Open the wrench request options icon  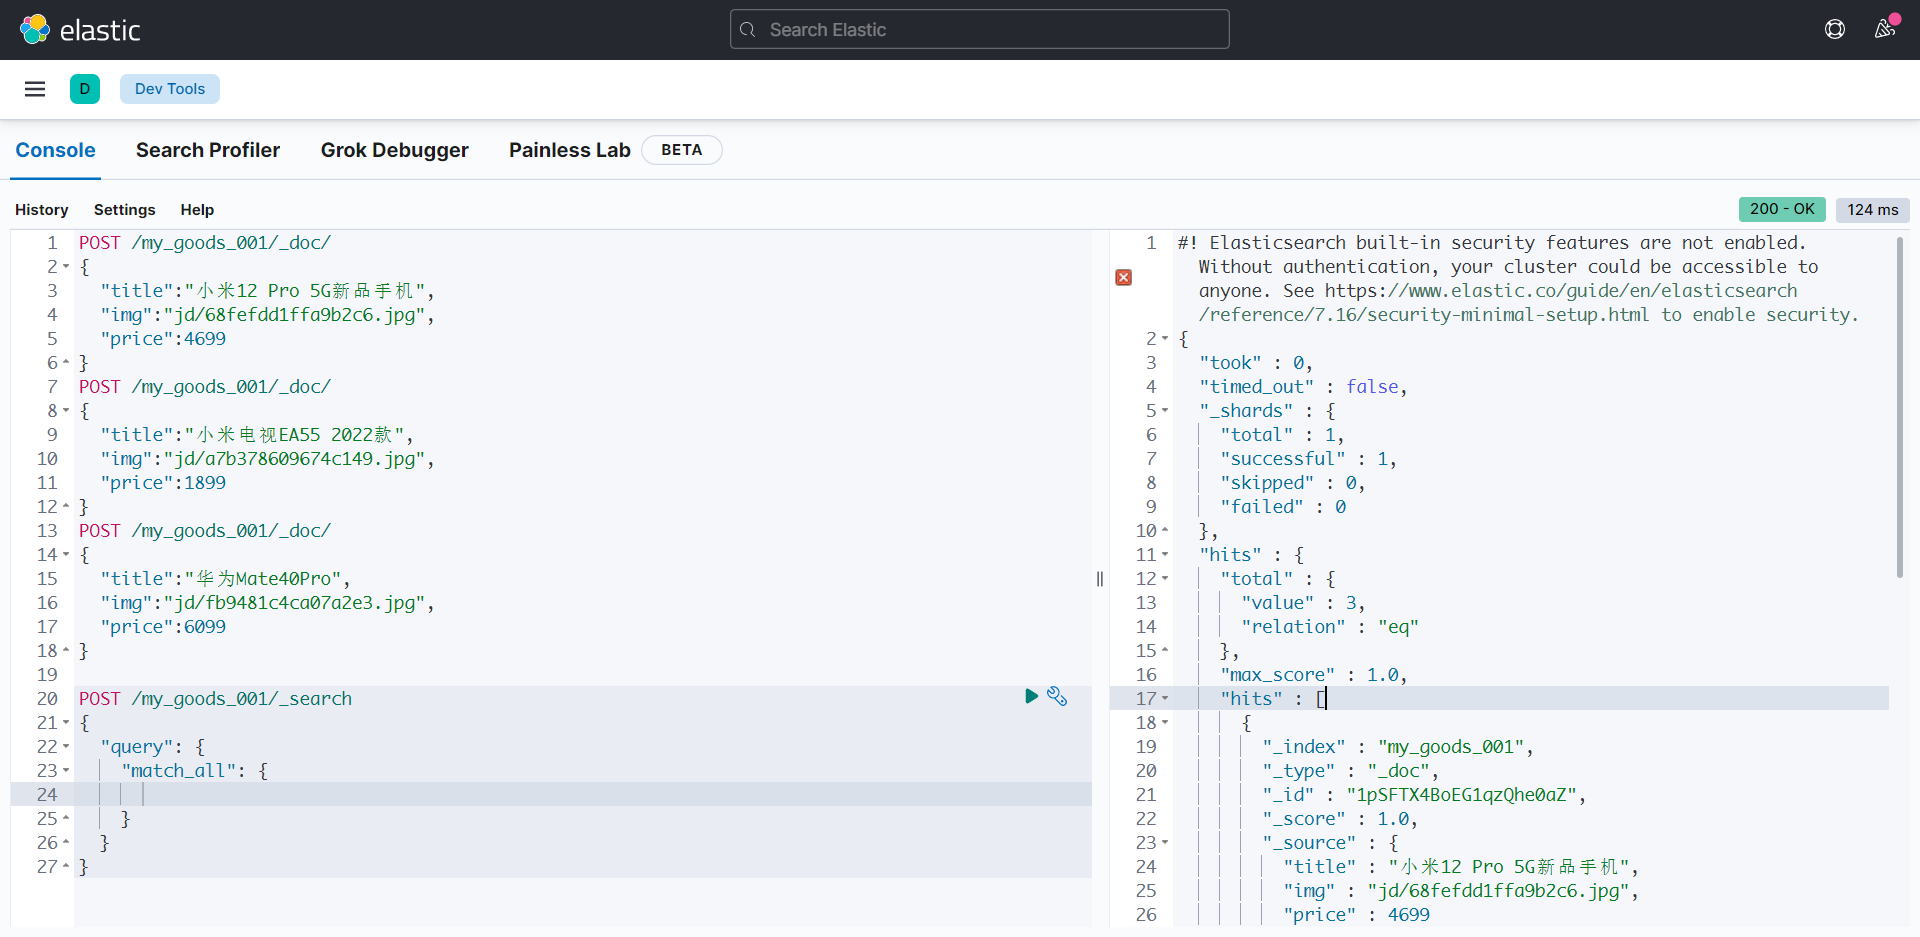click(1057, 696)
